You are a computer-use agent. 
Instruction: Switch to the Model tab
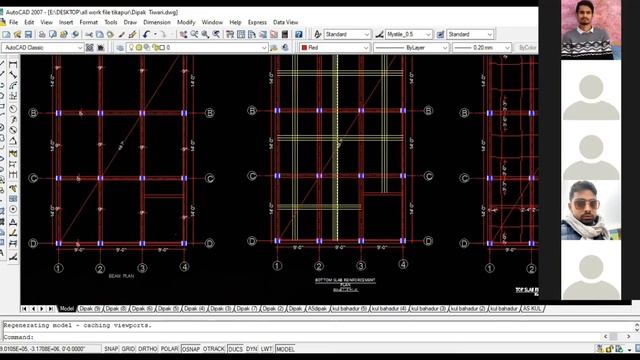[67, 309]
